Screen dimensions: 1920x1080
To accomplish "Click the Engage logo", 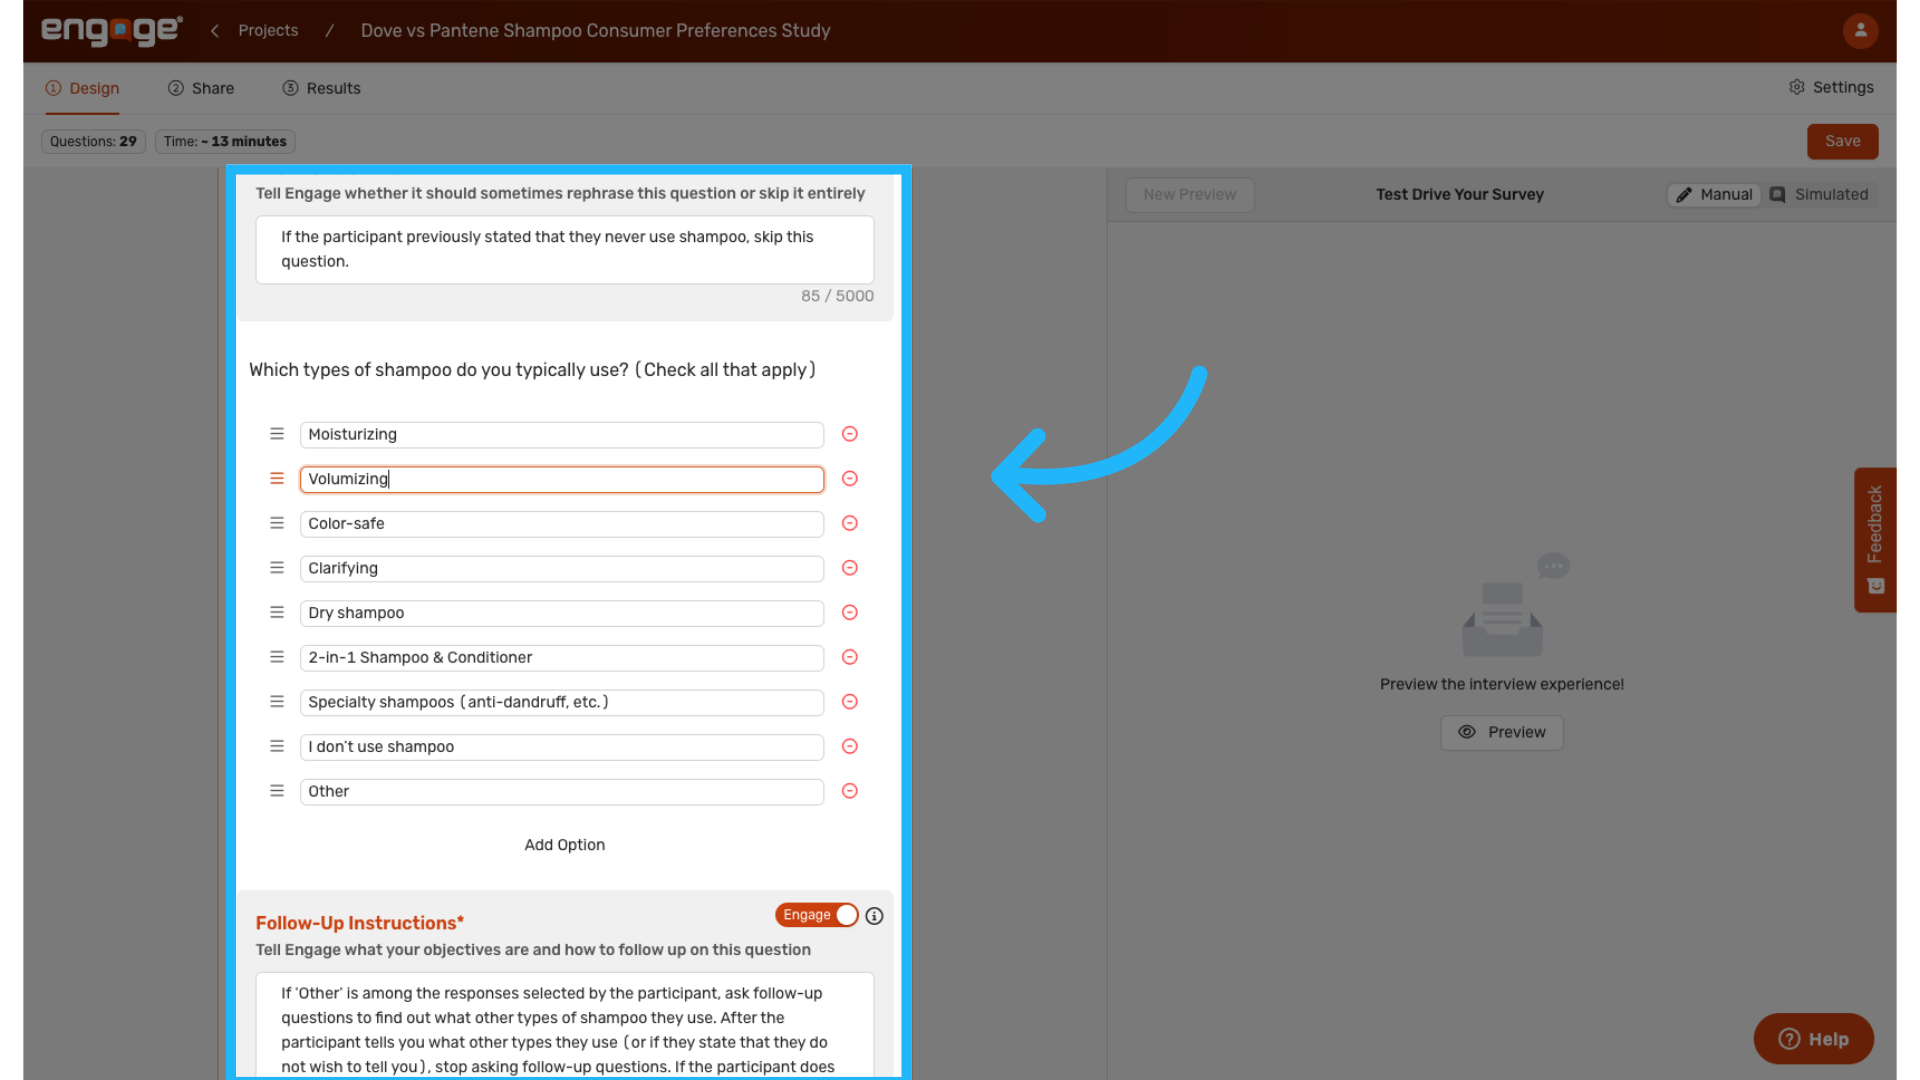I will pos(111,30).
